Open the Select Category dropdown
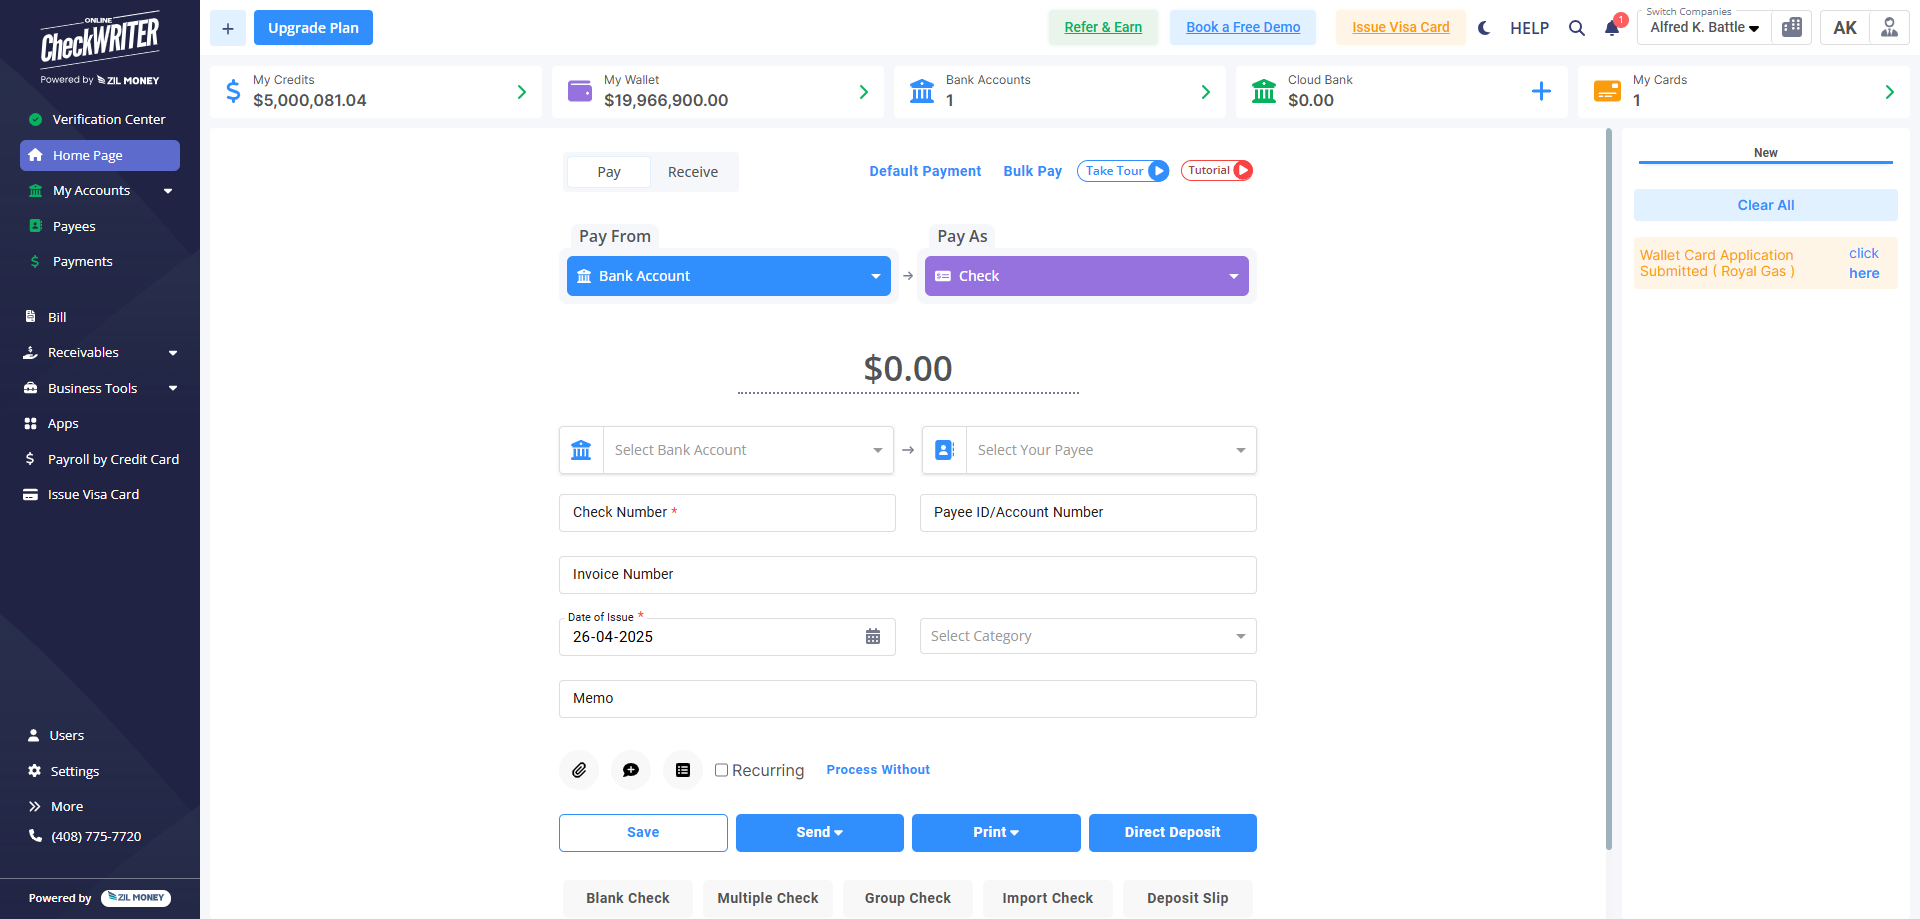The height and width of the screenshot is (919, 1920). tap(1088, 636)
